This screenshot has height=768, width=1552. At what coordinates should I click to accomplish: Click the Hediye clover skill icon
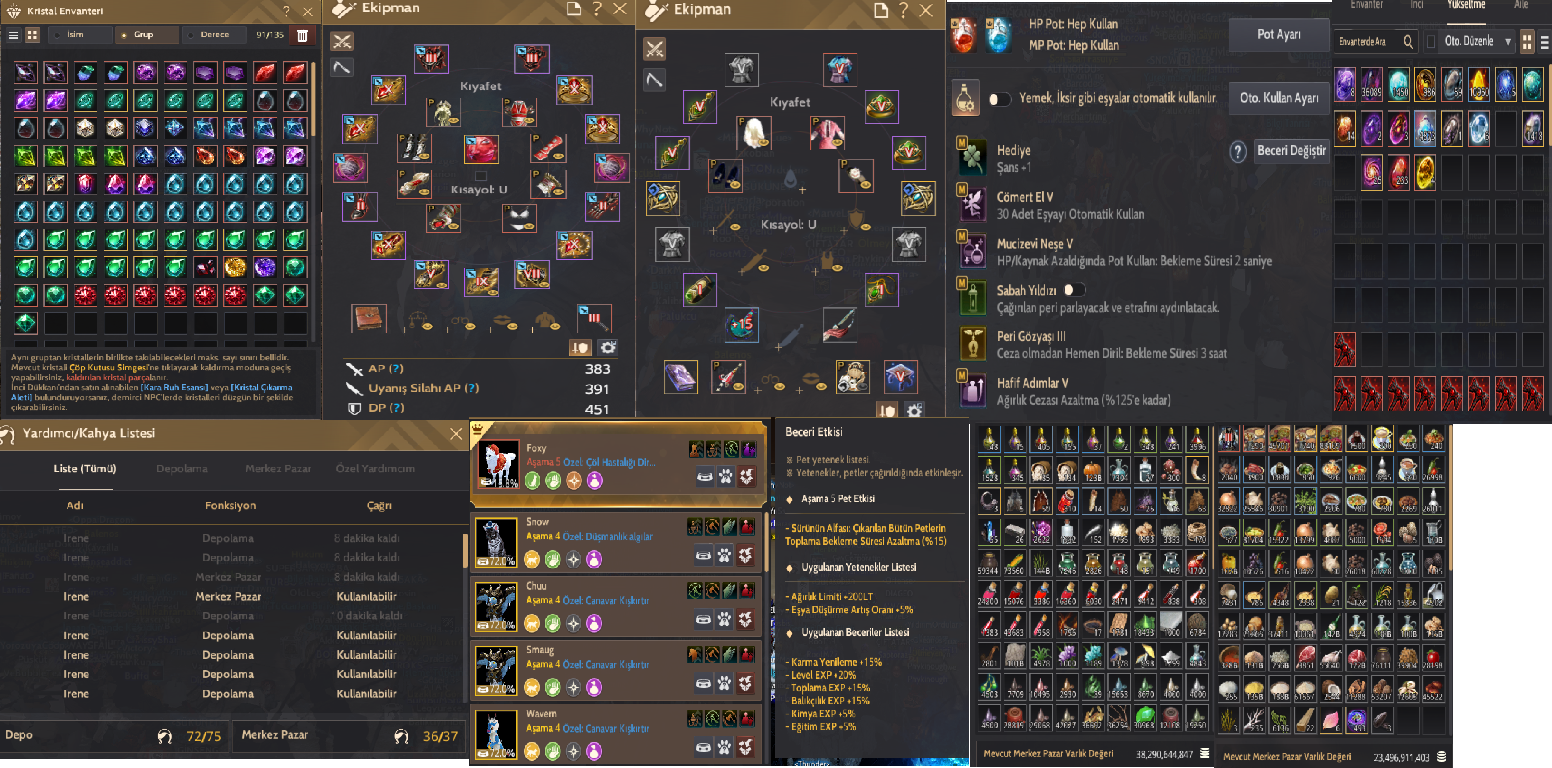[x=971, y=159]
